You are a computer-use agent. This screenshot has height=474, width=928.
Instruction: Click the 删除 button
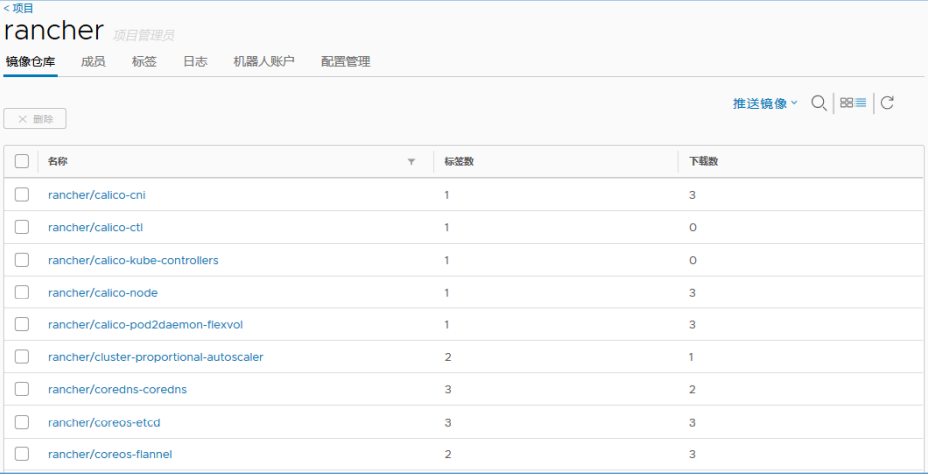tap(35, 119)
